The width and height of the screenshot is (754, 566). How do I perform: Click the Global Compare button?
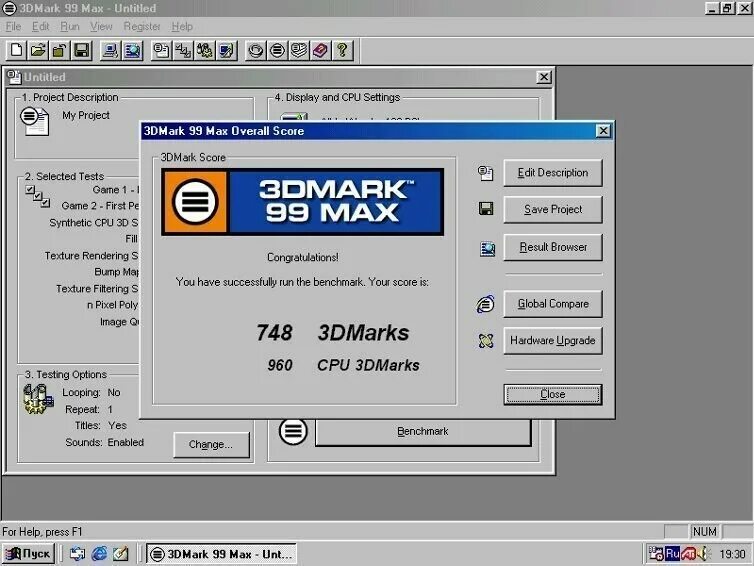coord(553,304)
